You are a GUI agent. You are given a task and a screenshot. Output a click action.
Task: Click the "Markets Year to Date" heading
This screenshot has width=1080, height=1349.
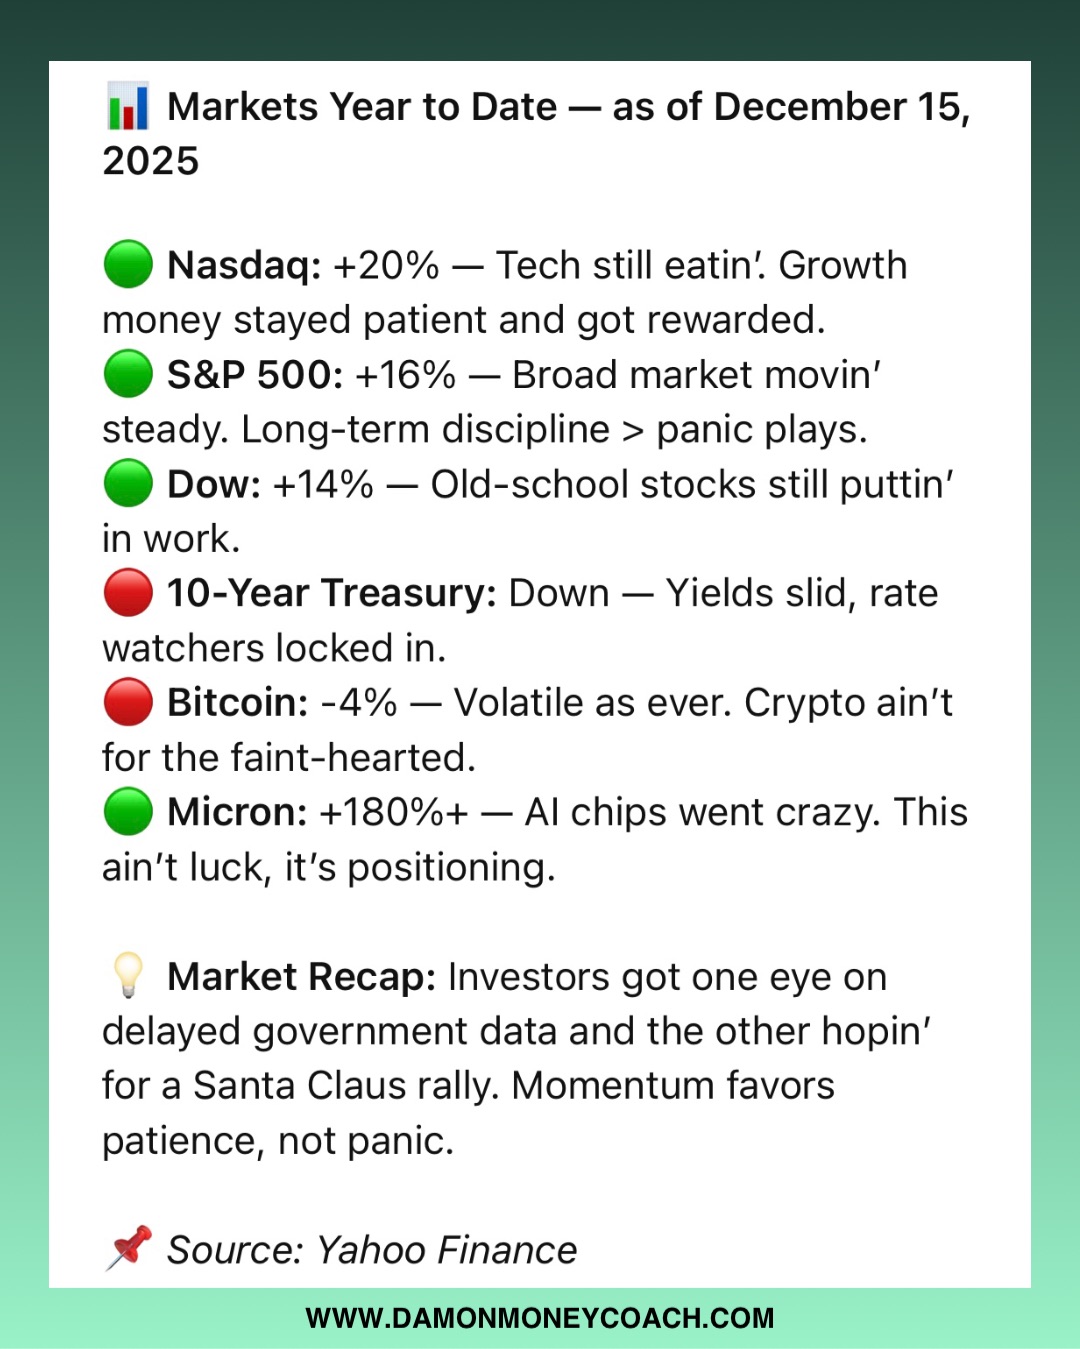click(x=362, y=107)
